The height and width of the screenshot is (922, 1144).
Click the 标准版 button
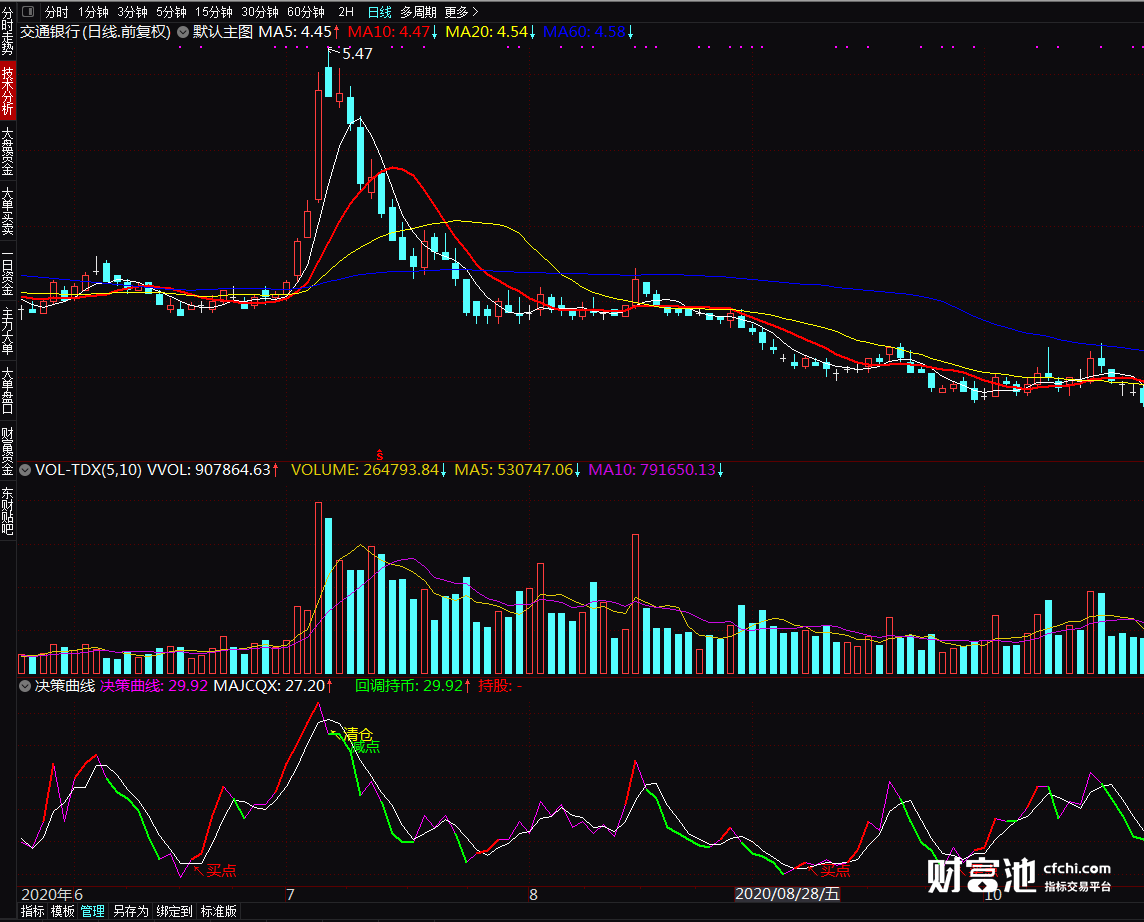point(218,911)
